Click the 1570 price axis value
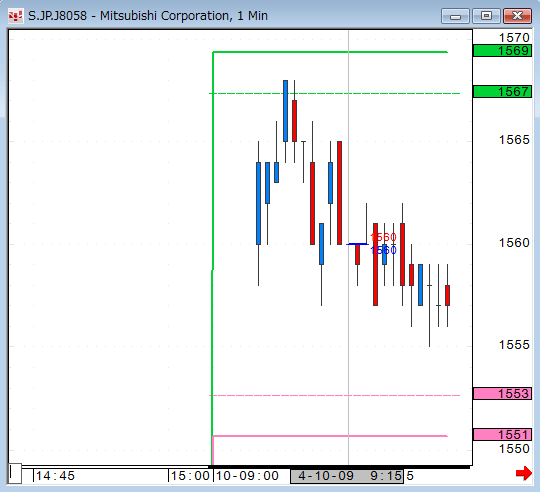The height and width of the screenshot is (492, 540). (514, 38)
